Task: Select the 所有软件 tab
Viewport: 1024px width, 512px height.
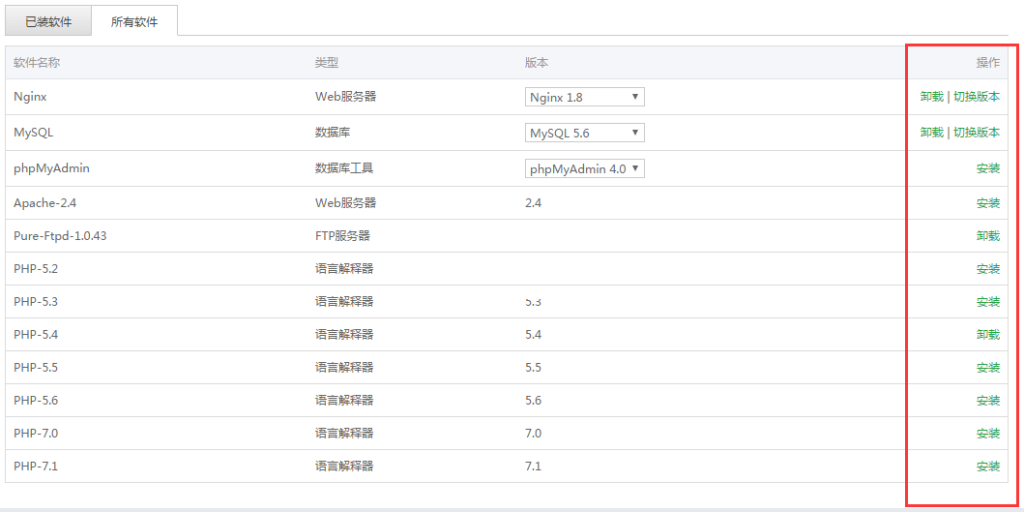Action: click(135, 22)
